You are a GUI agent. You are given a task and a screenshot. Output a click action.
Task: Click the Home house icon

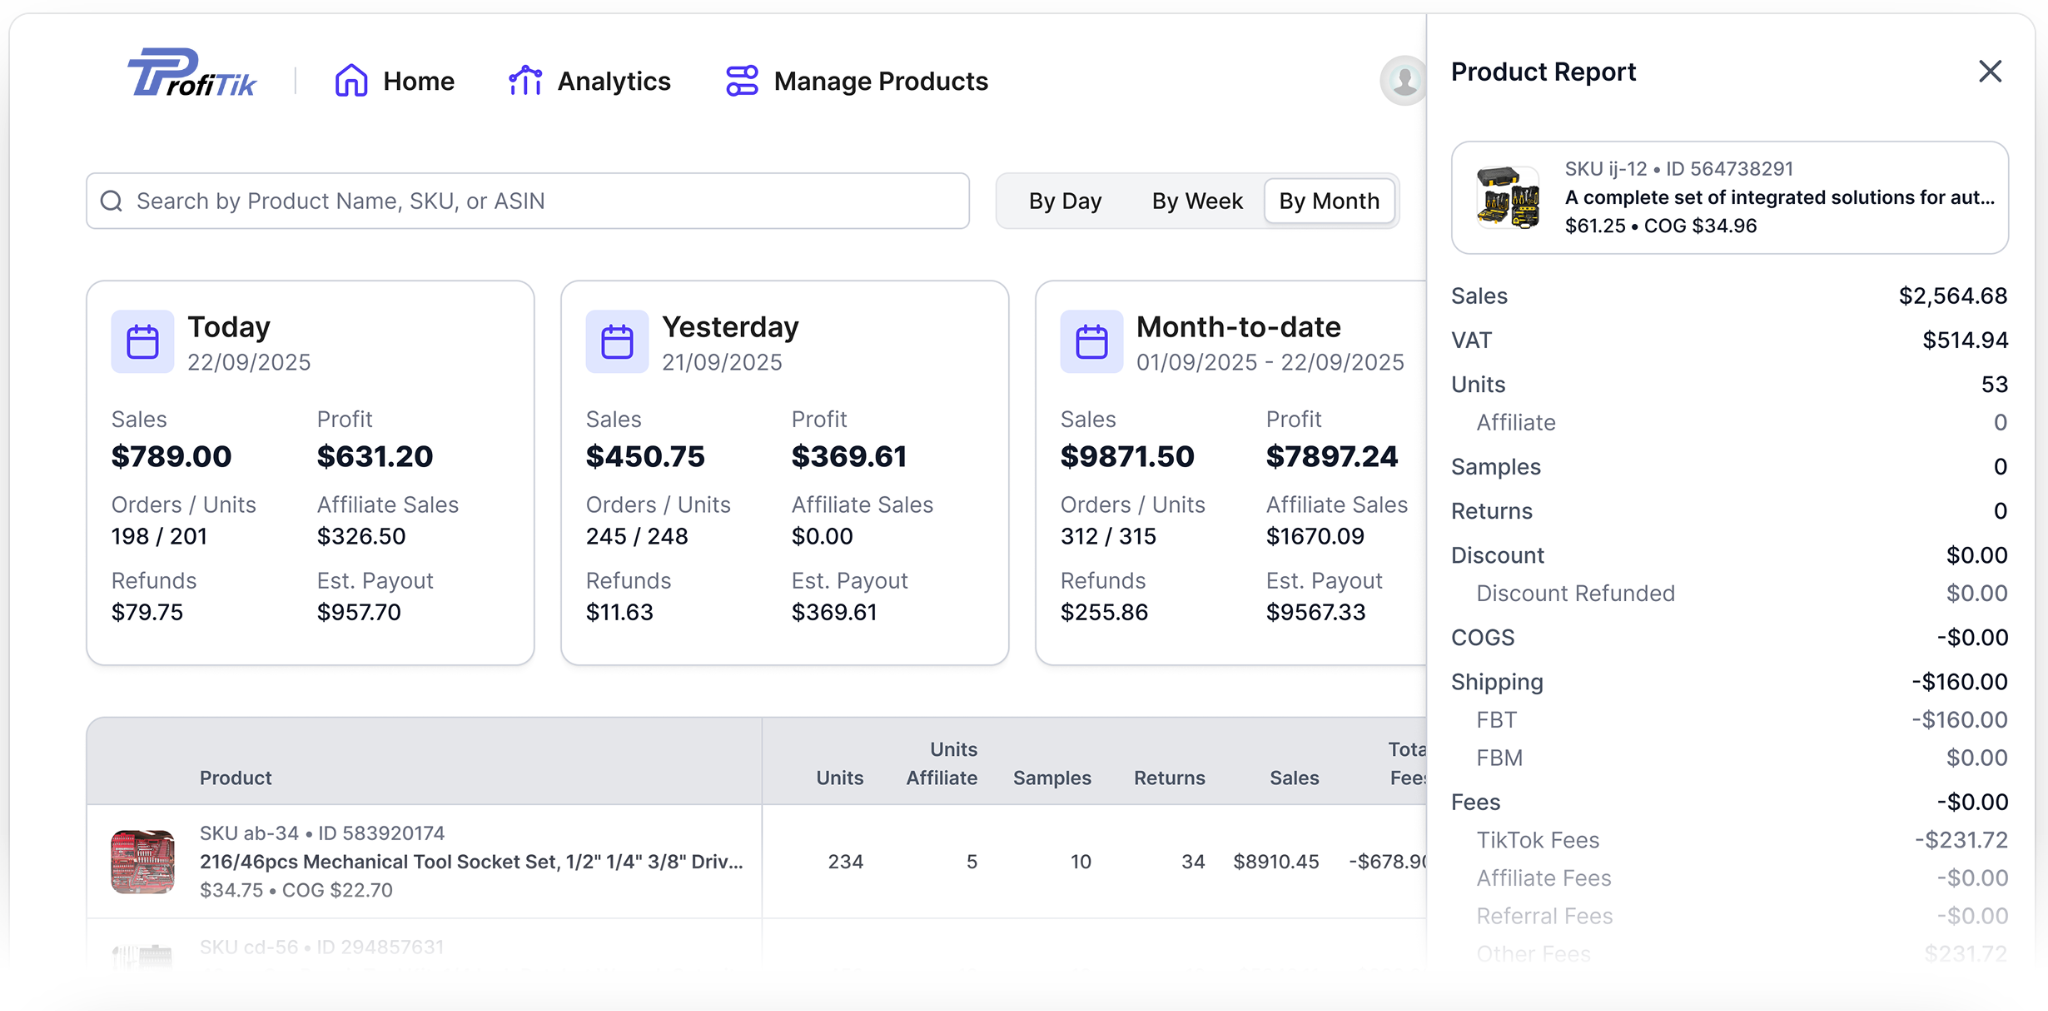[351, 81]
